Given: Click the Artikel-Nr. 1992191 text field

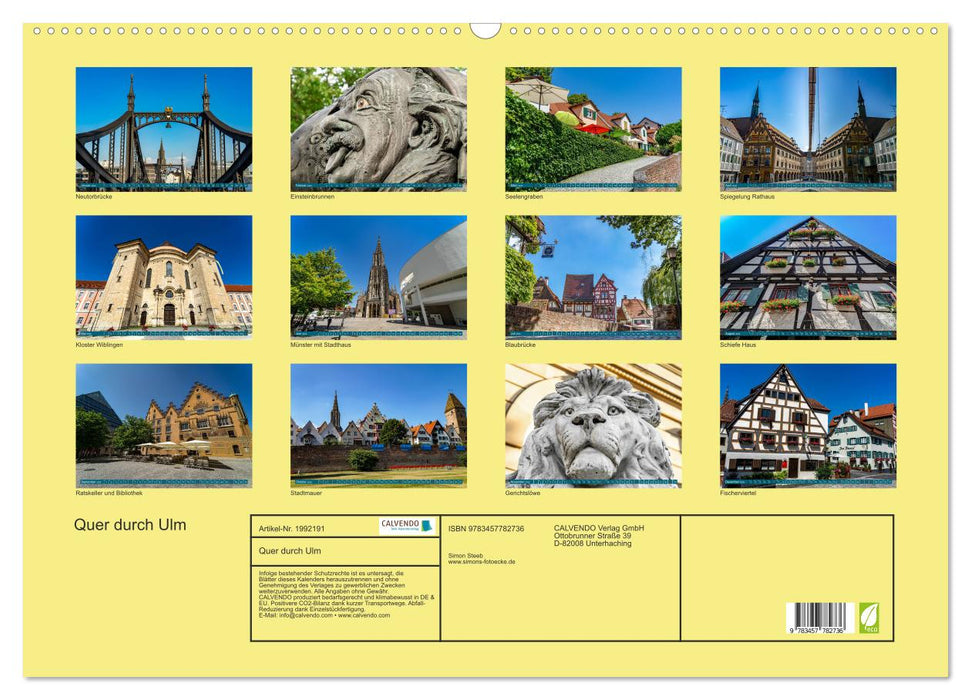Looking at the screenshot, I should point(292,528).
